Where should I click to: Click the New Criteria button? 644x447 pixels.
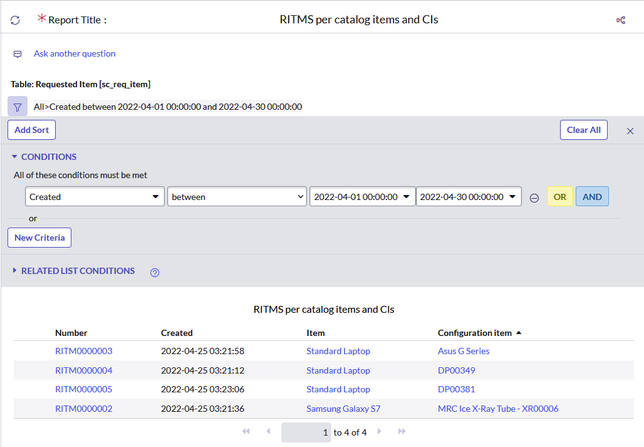[39, 237]
